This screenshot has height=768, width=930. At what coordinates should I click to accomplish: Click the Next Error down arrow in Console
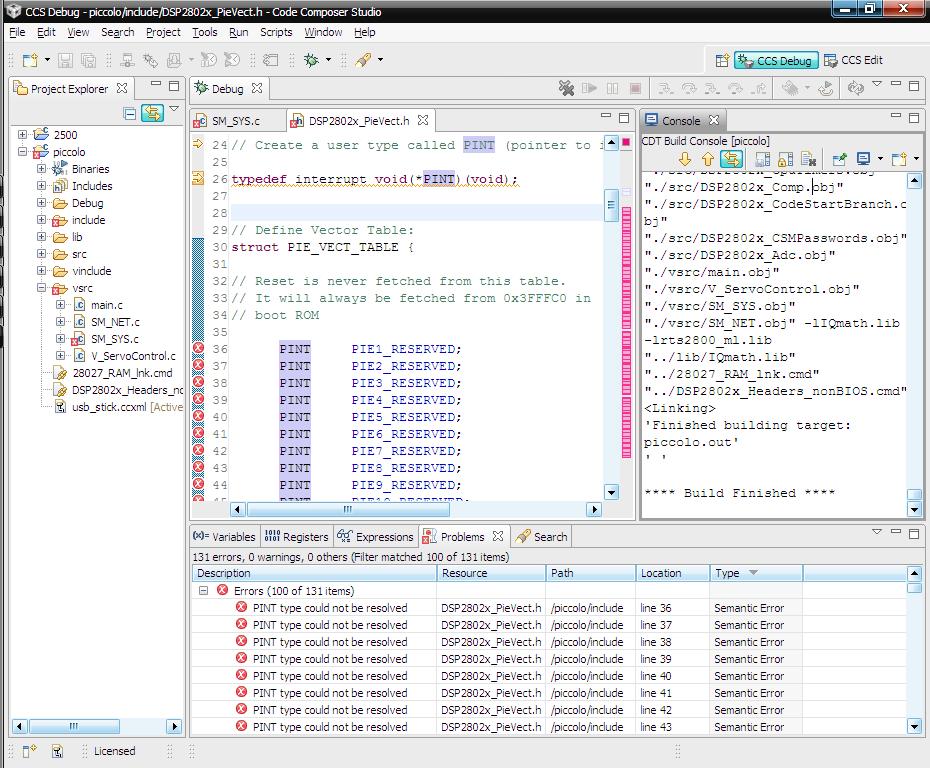point(685,159)
